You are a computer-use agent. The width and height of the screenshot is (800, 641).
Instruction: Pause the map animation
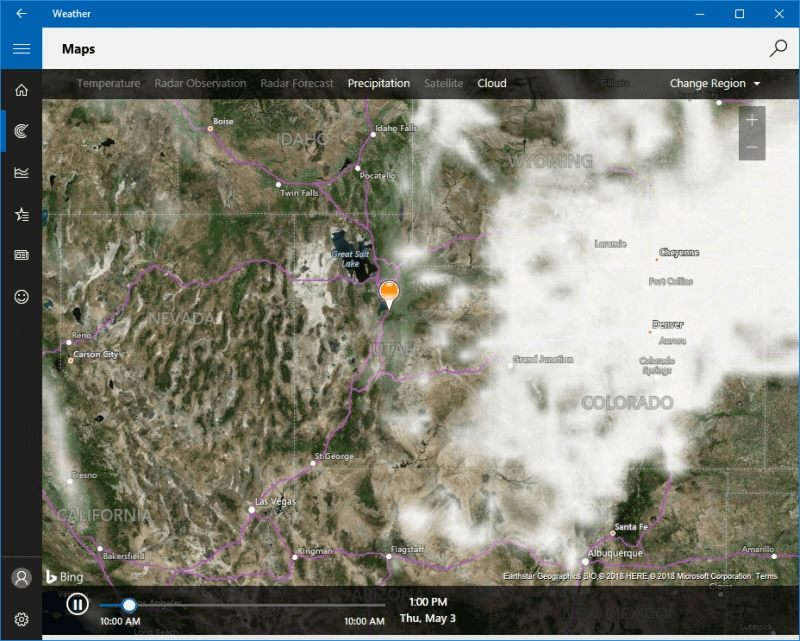(78, 605)
